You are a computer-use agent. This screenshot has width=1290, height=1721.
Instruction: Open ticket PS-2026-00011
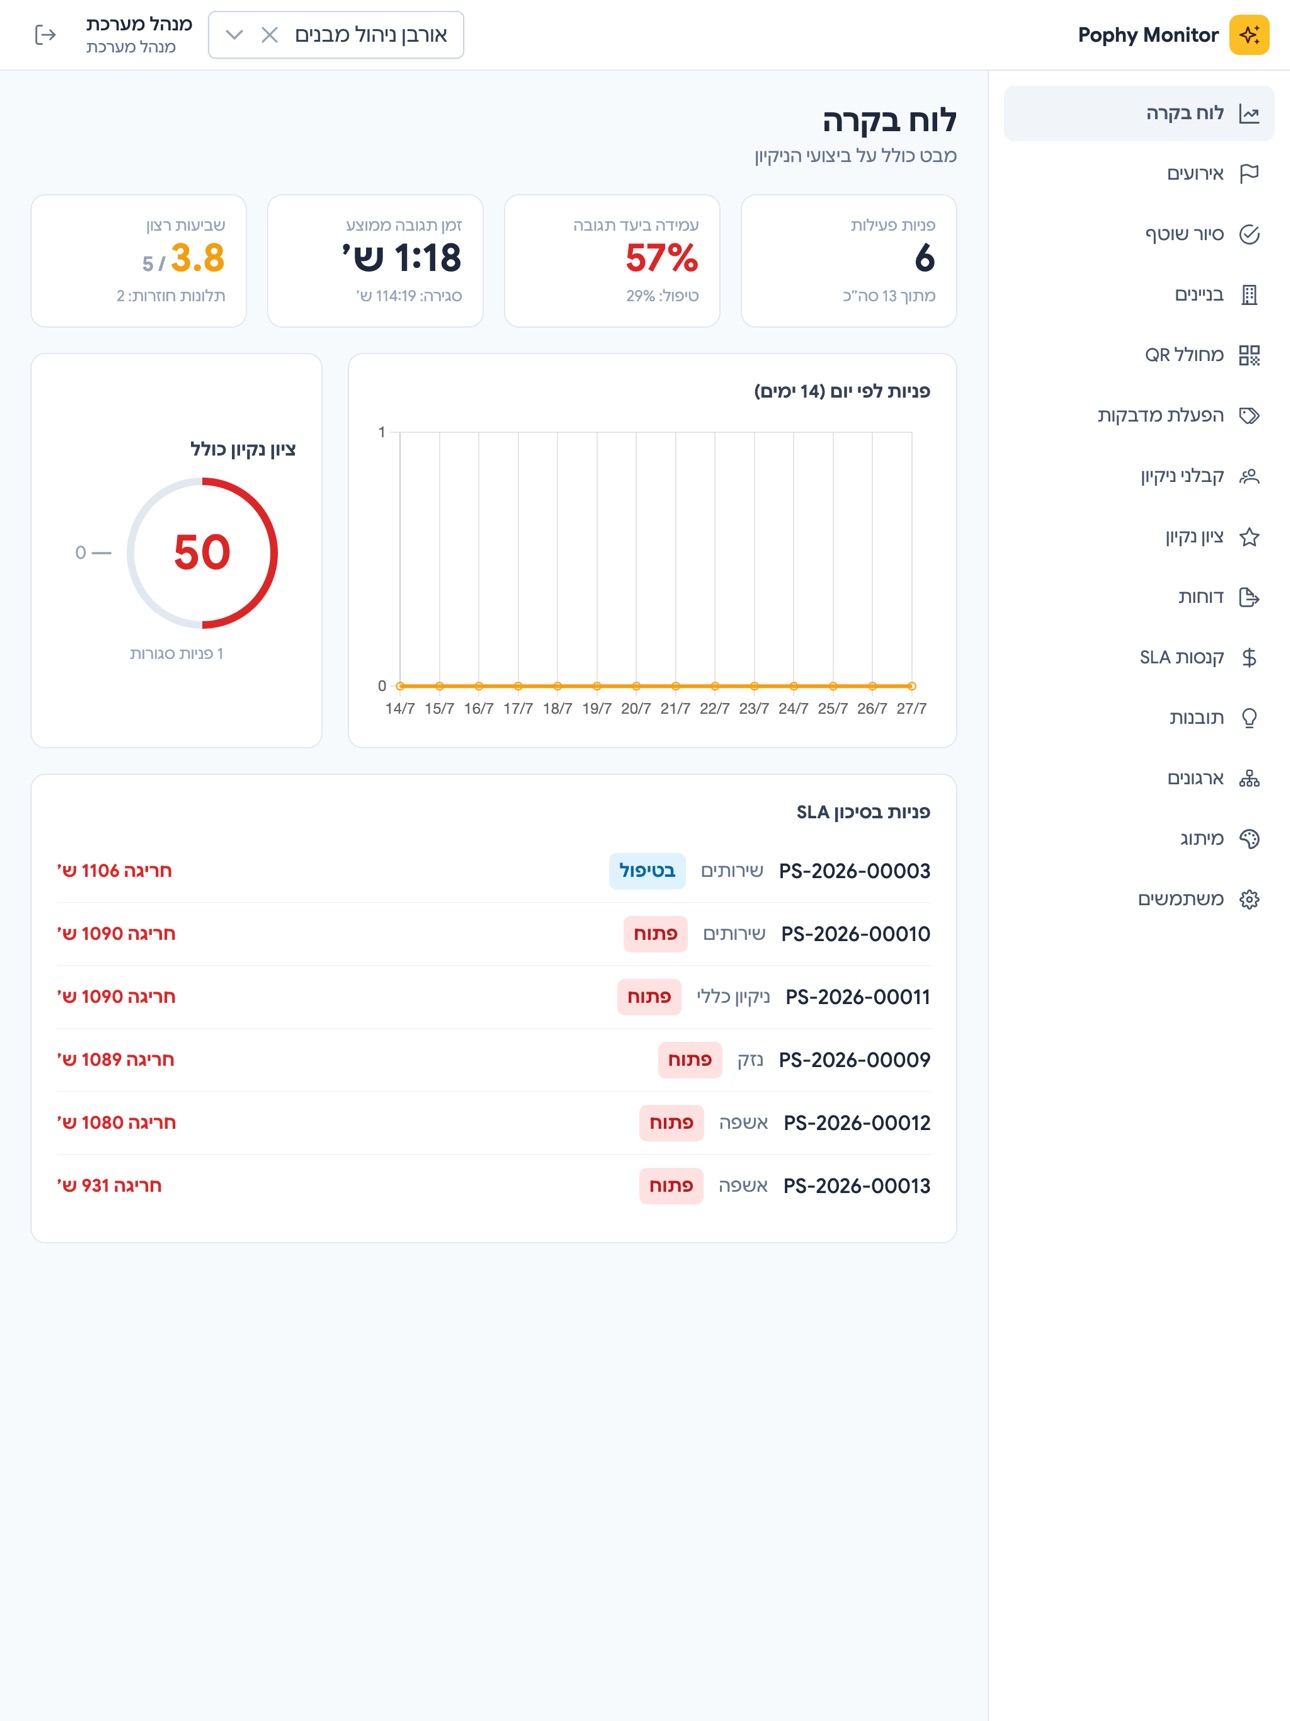tap(858, 997)
